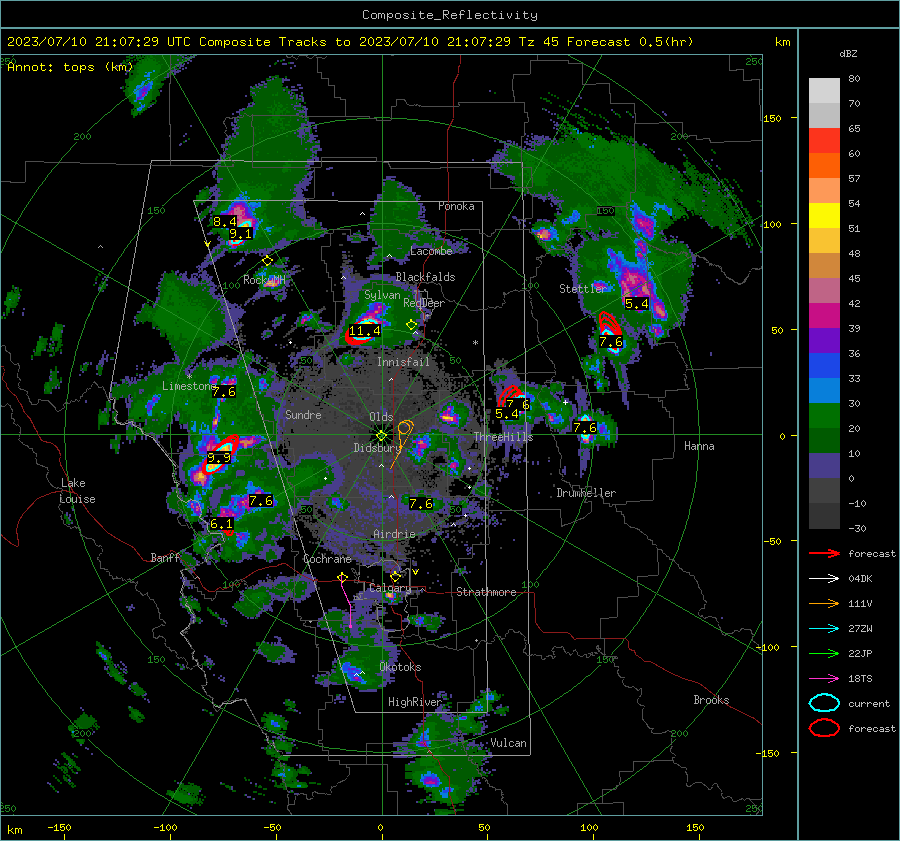Click the Composite_Reflectivity title

point(450,15)
